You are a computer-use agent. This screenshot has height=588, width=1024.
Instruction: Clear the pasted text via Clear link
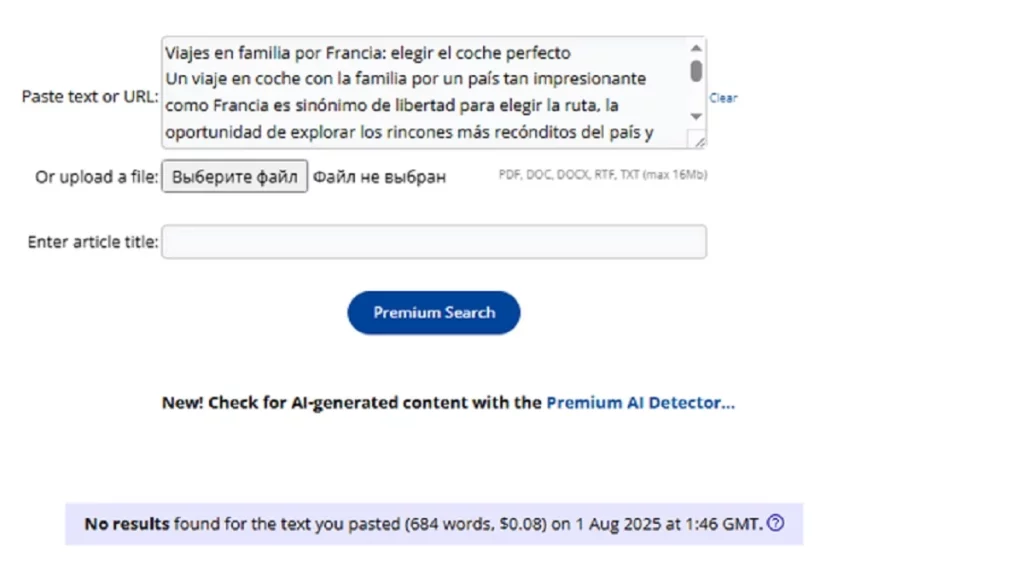(x=723, y=98)
